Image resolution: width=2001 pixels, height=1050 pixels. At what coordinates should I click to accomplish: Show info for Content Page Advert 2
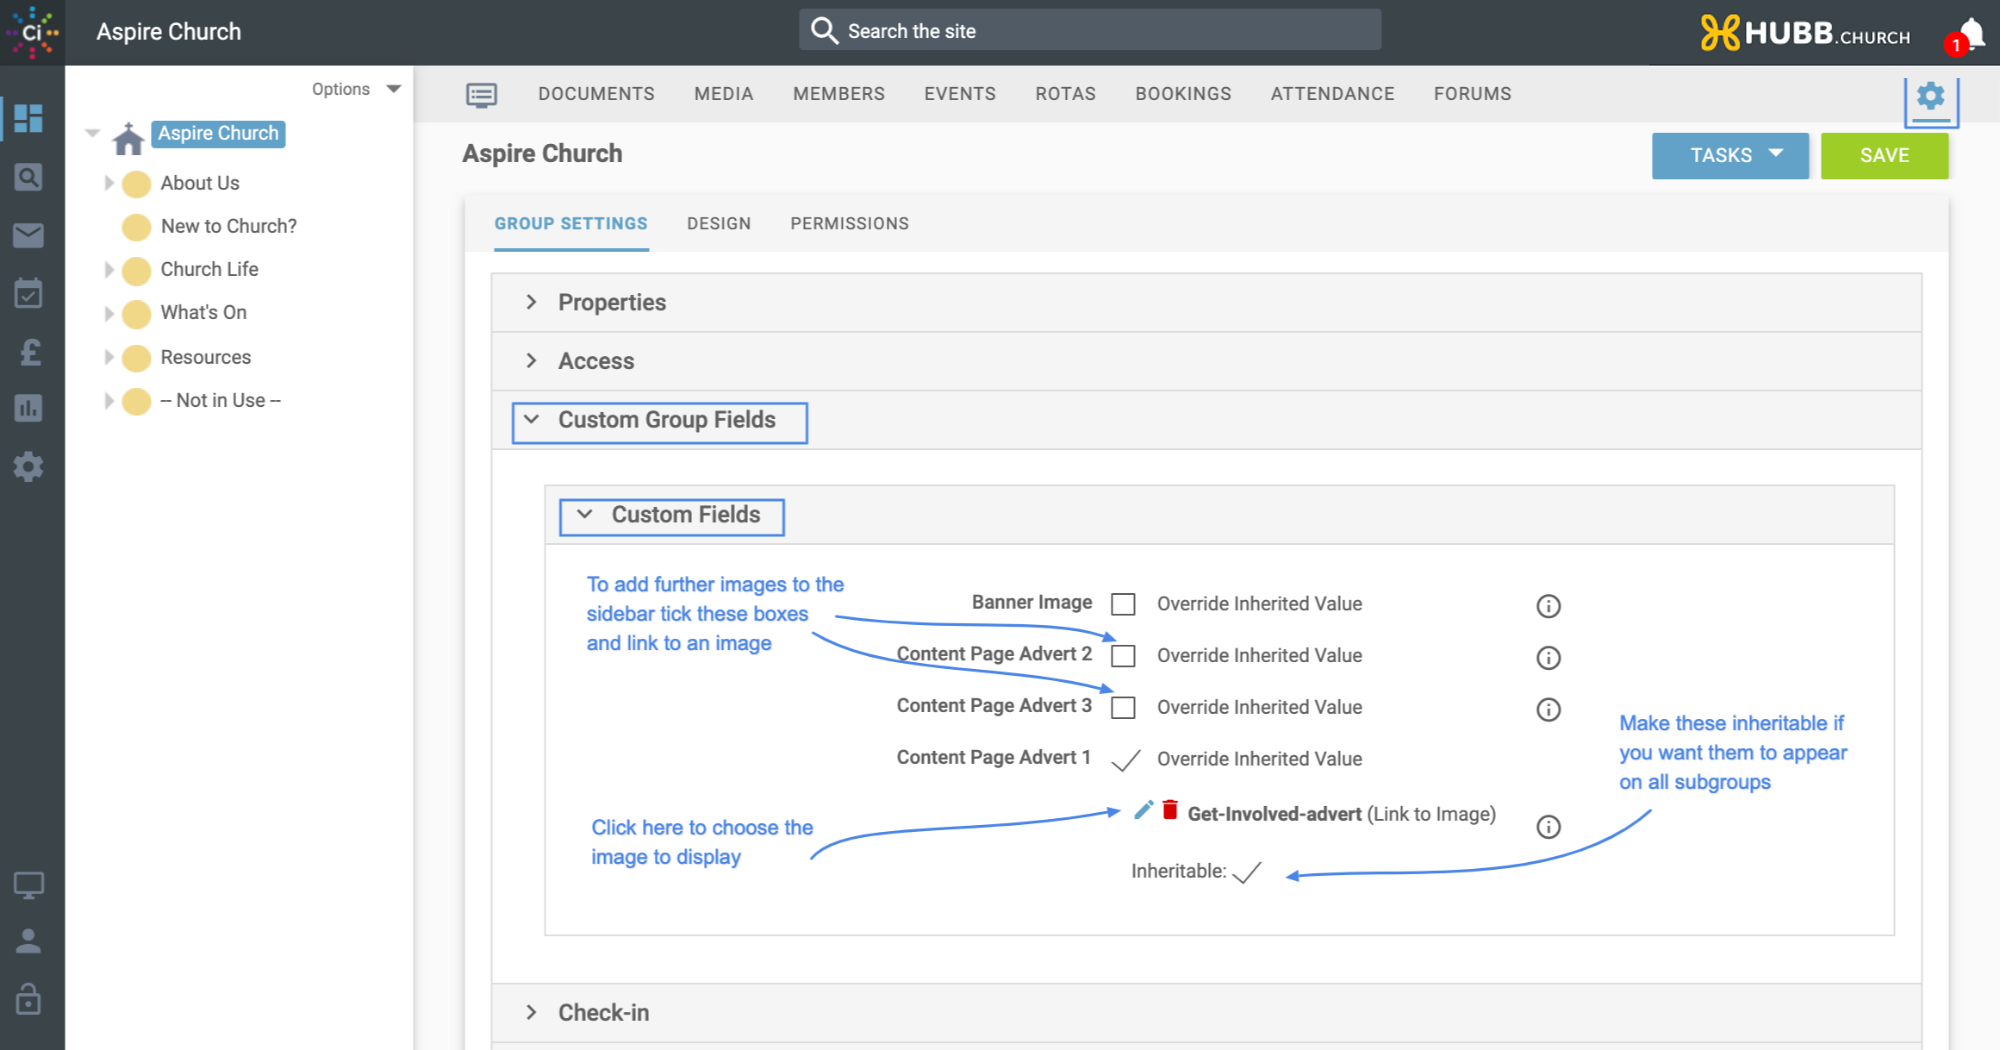1548,658
